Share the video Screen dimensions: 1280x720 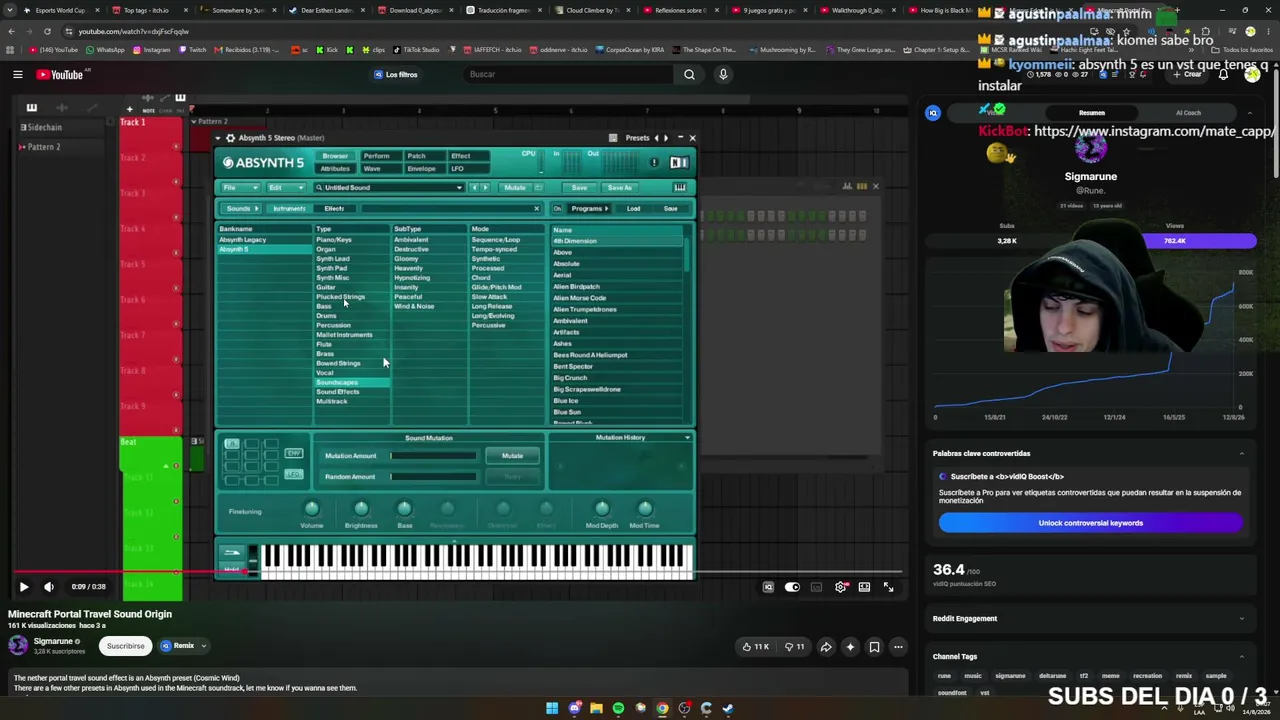(826, 646)
